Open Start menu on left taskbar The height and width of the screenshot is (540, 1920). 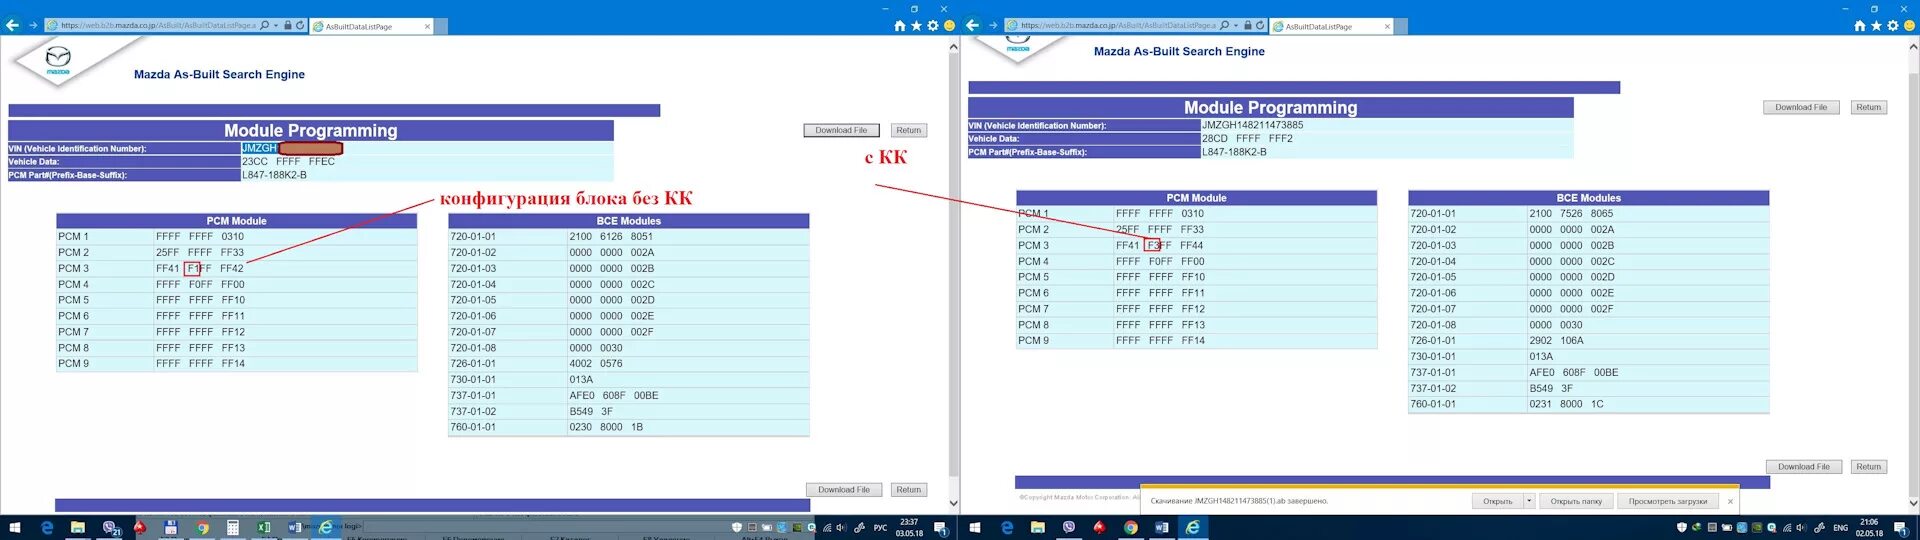tap(14, 528)
